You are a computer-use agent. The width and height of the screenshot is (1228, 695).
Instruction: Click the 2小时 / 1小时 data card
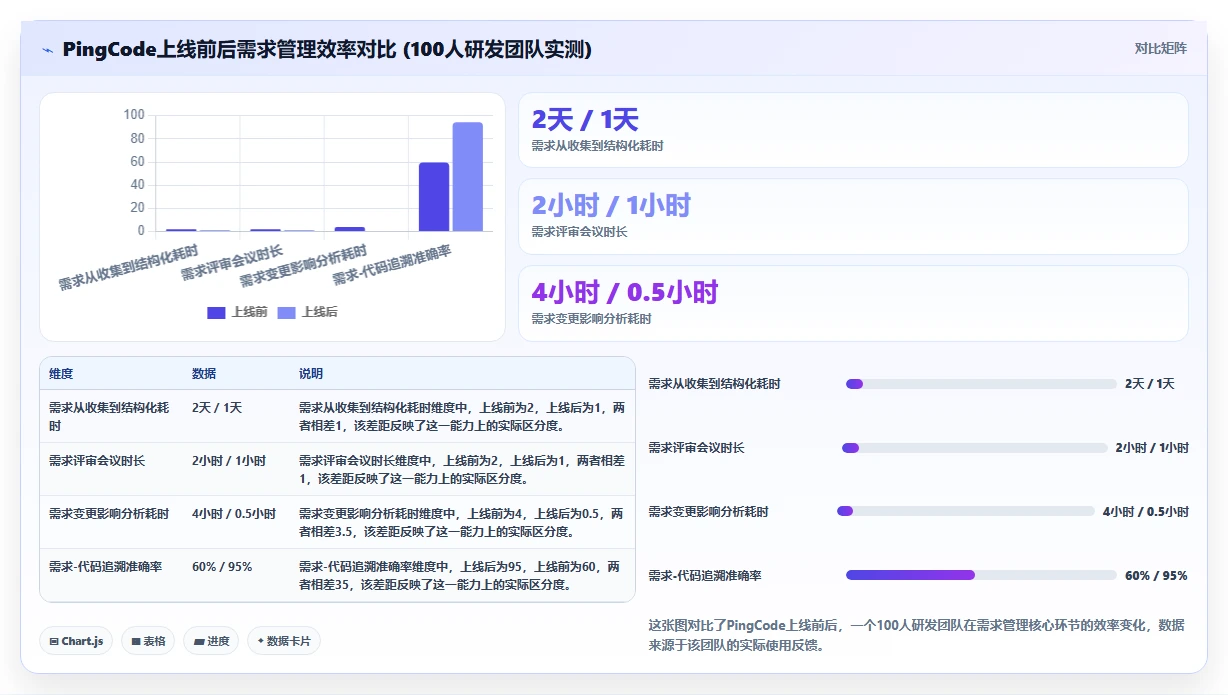[x=853, y=216]
